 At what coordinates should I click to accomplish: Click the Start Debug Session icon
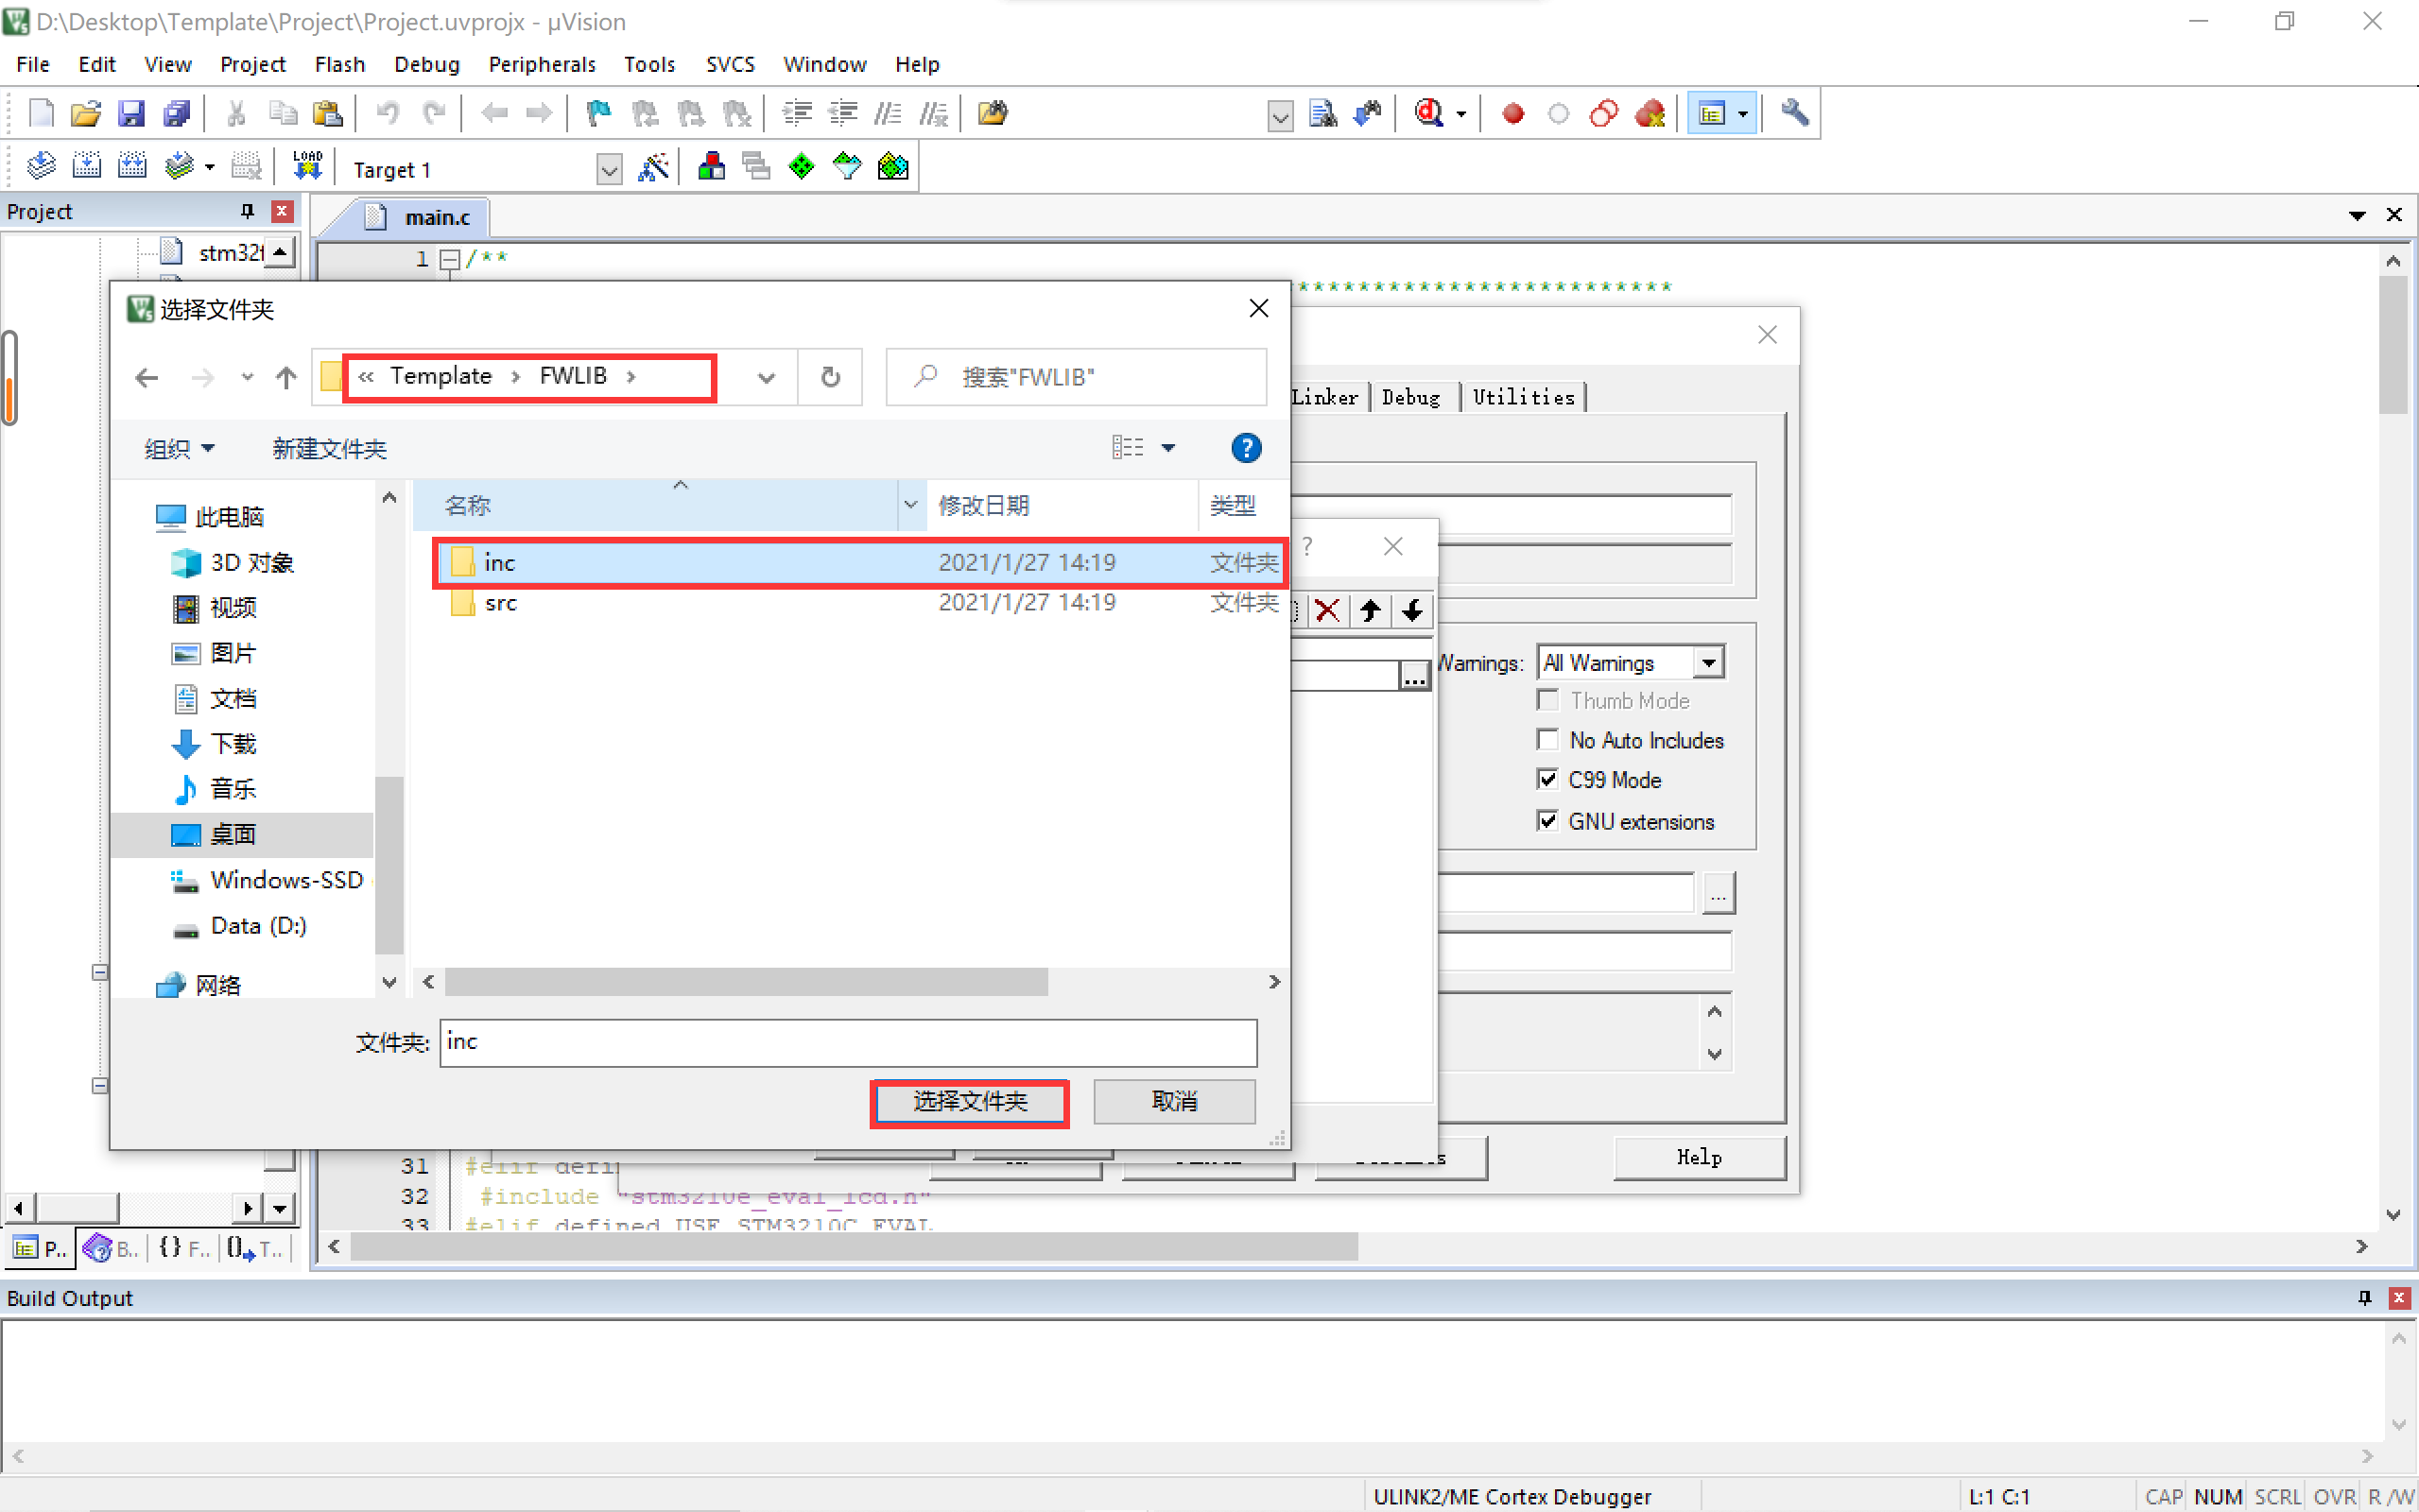(x=1429, y=113)
